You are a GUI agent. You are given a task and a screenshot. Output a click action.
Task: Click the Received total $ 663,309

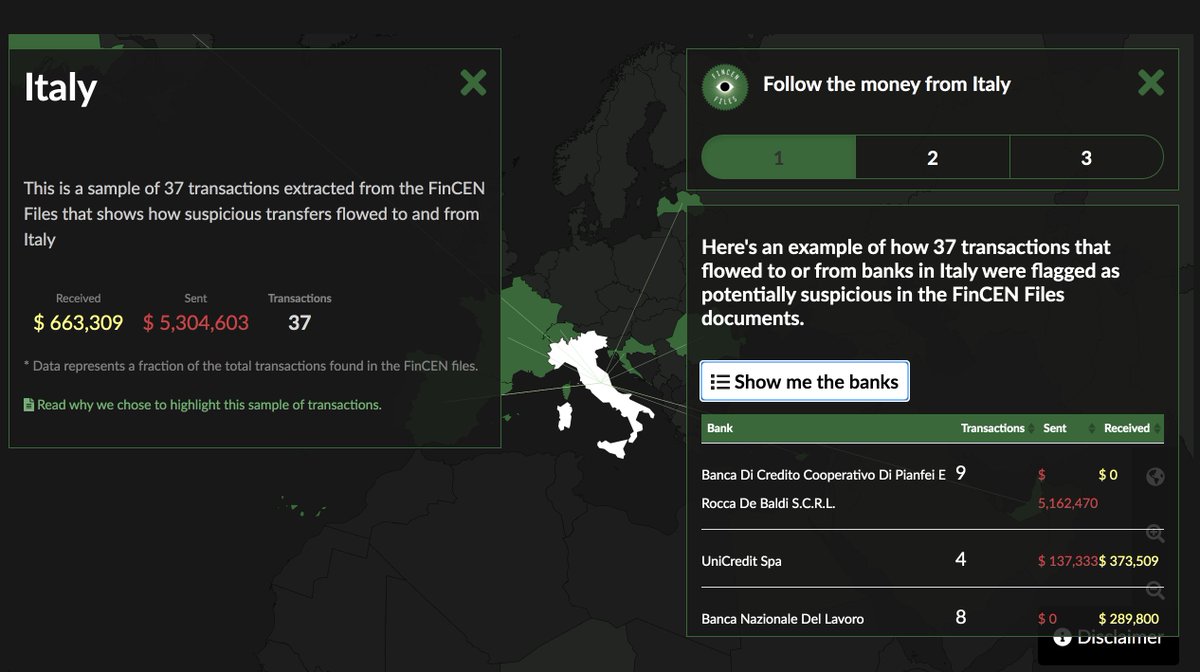pyautogui.click(x=78, y=322)
